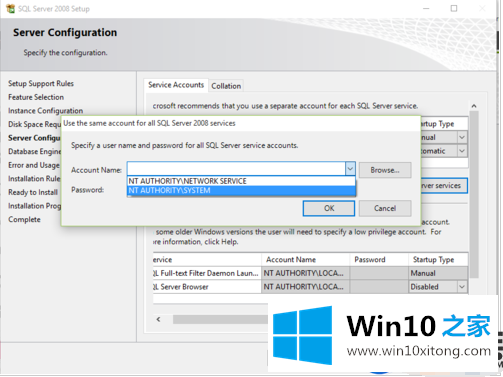Select Ready to Install step

[x=33, y=192]
